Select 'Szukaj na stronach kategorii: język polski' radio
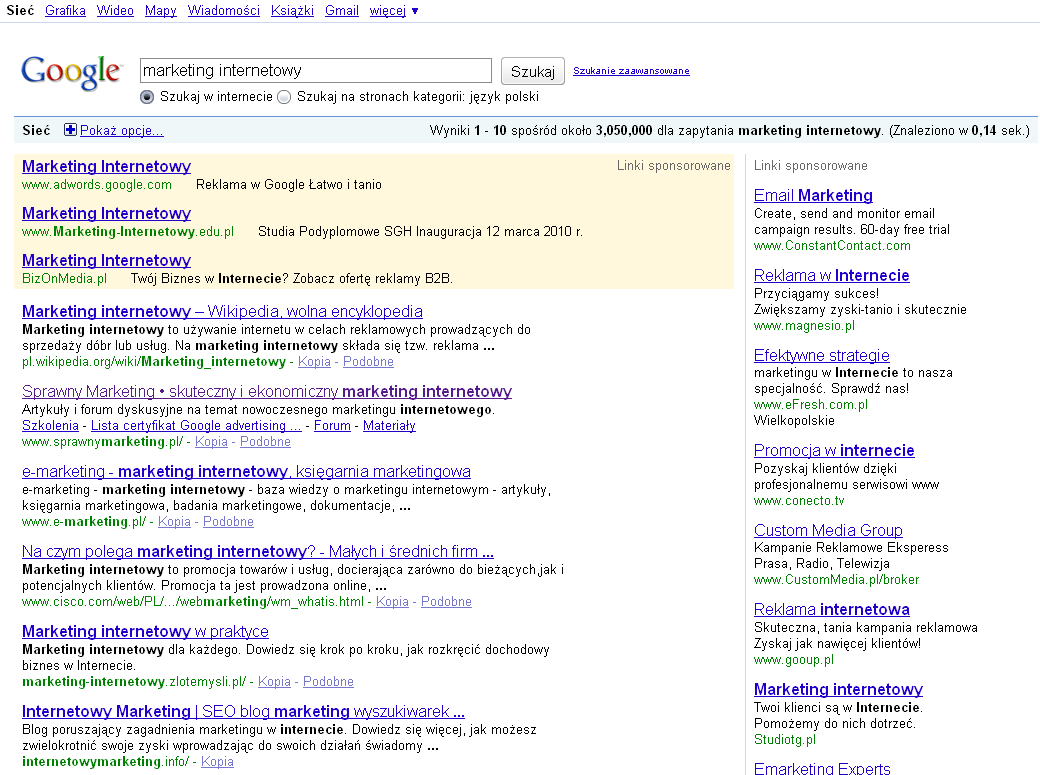The height and width of the screenshot is (775, 1040). [x=284, y=97]
